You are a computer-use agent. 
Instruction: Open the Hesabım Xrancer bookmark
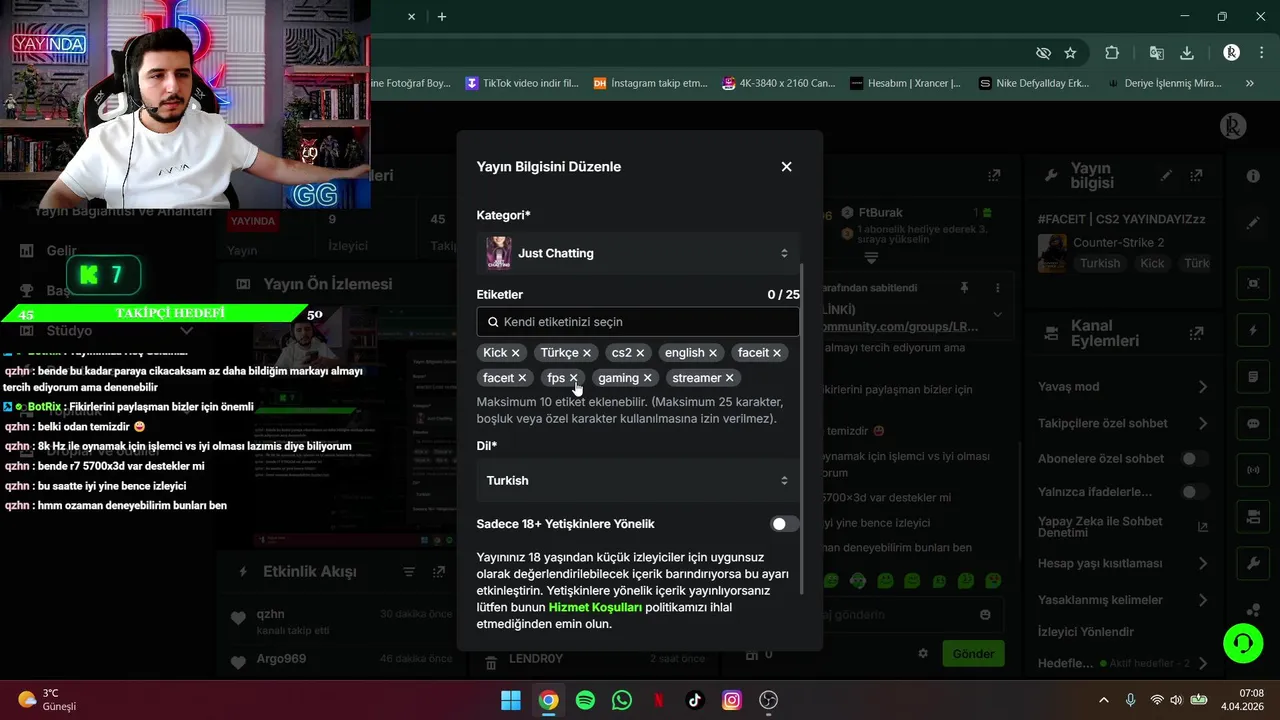coord(905,84)
